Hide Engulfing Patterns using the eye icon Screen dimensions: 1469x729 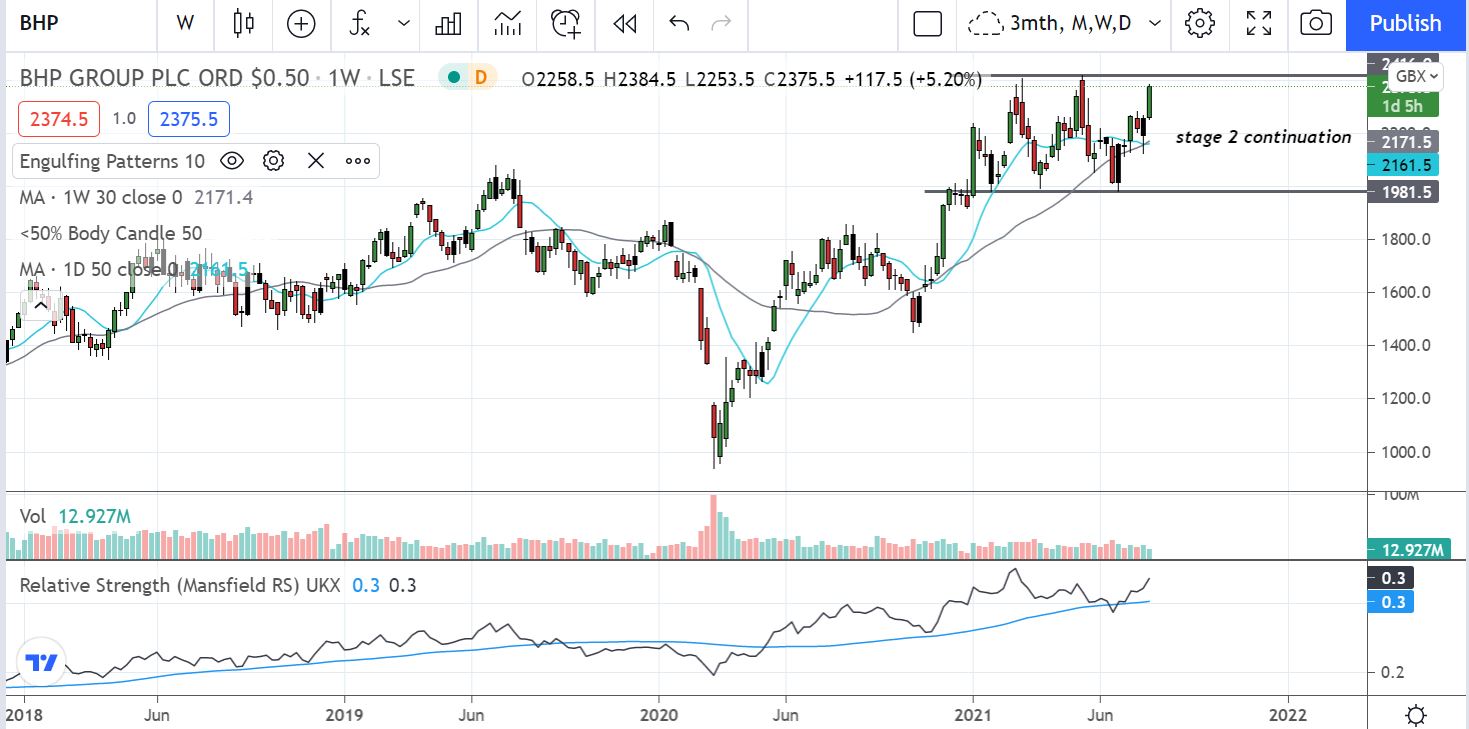[x=232, y=160]
